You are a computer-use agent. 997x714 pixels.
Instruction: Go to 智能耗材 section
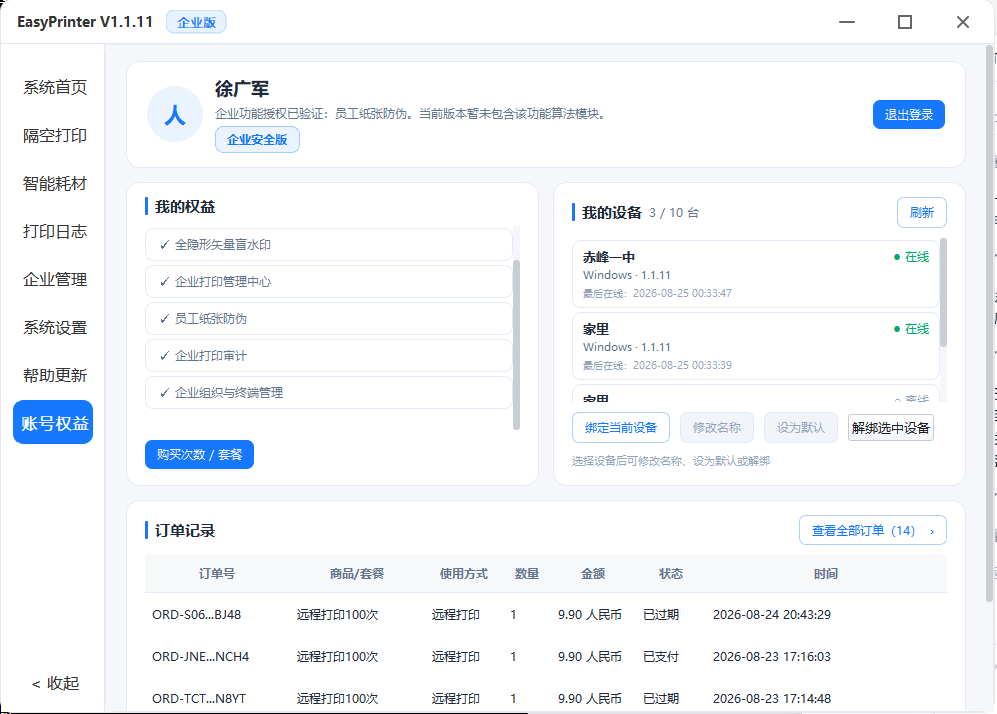coord(55,184)
